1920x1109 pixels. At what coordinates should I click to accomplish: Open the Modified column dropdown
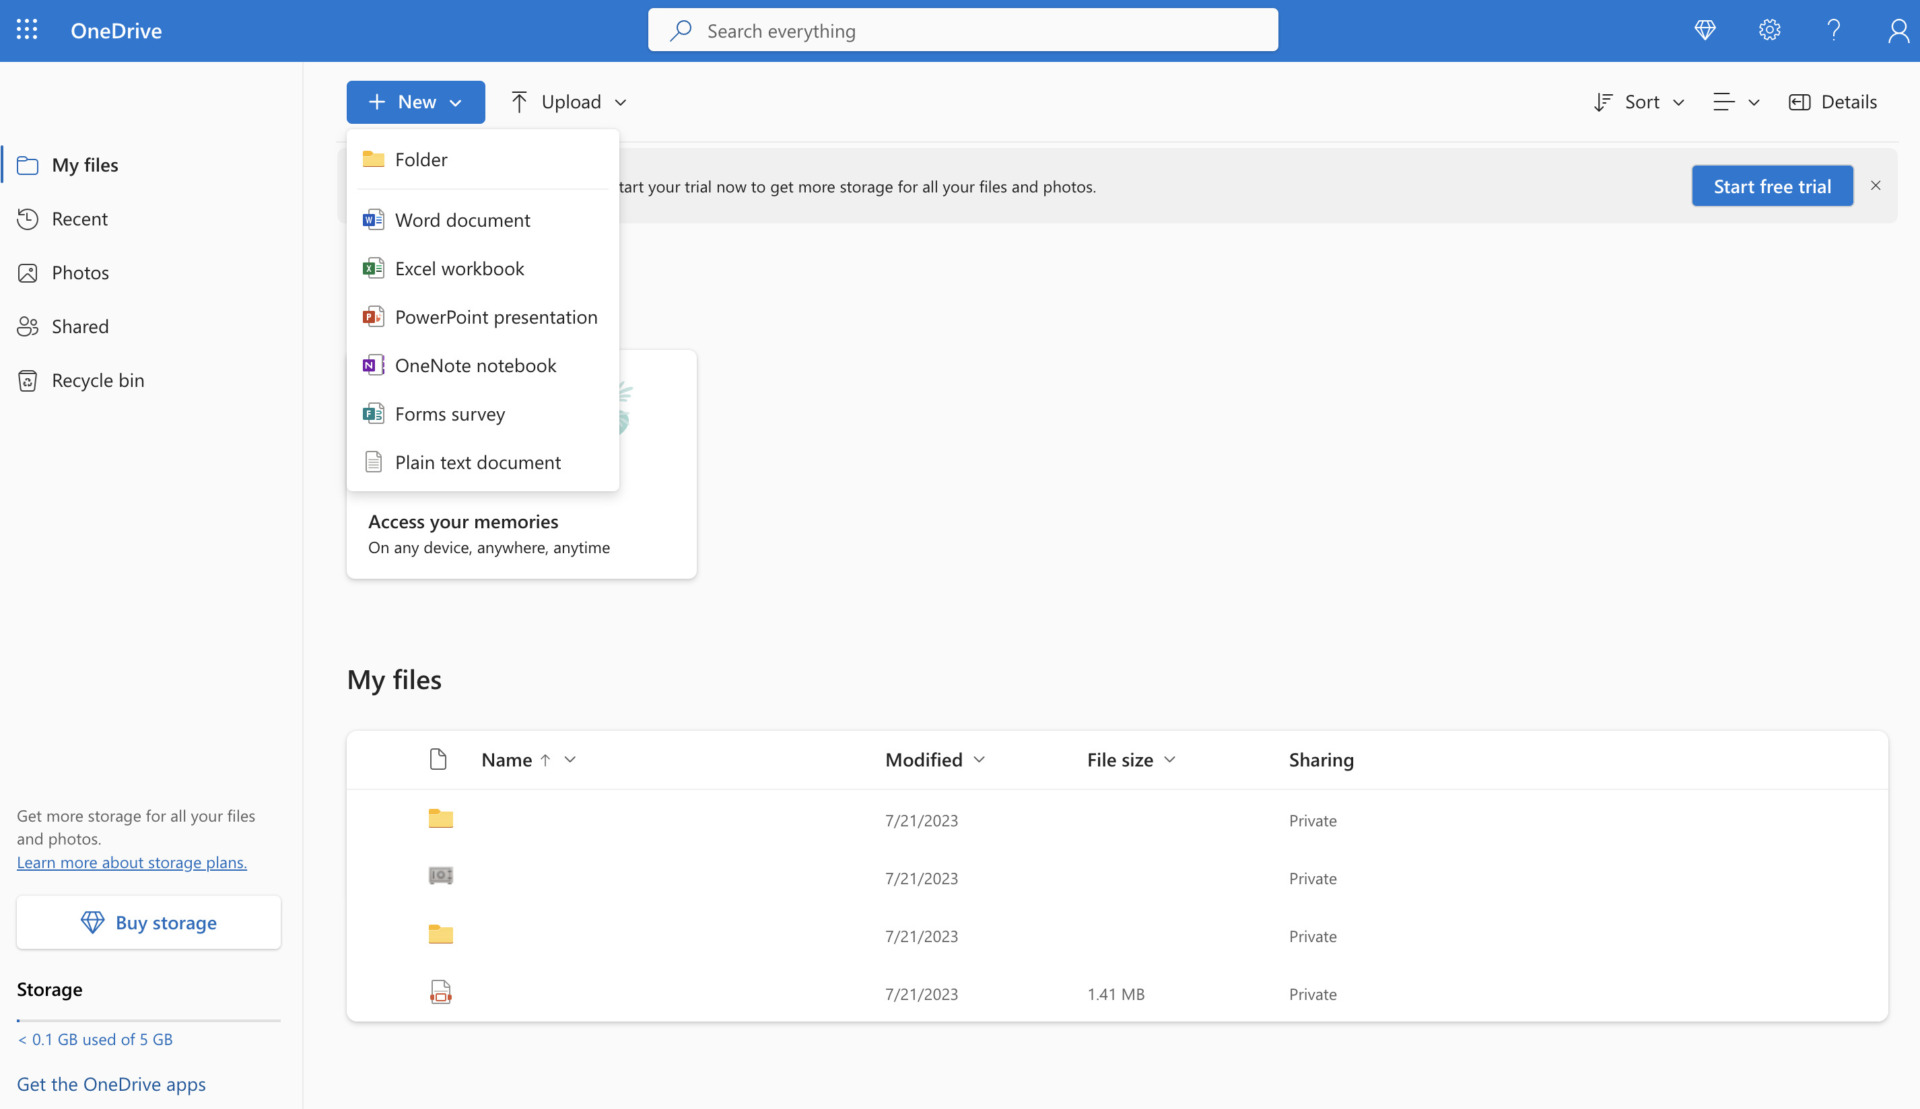tap(978, 759)
